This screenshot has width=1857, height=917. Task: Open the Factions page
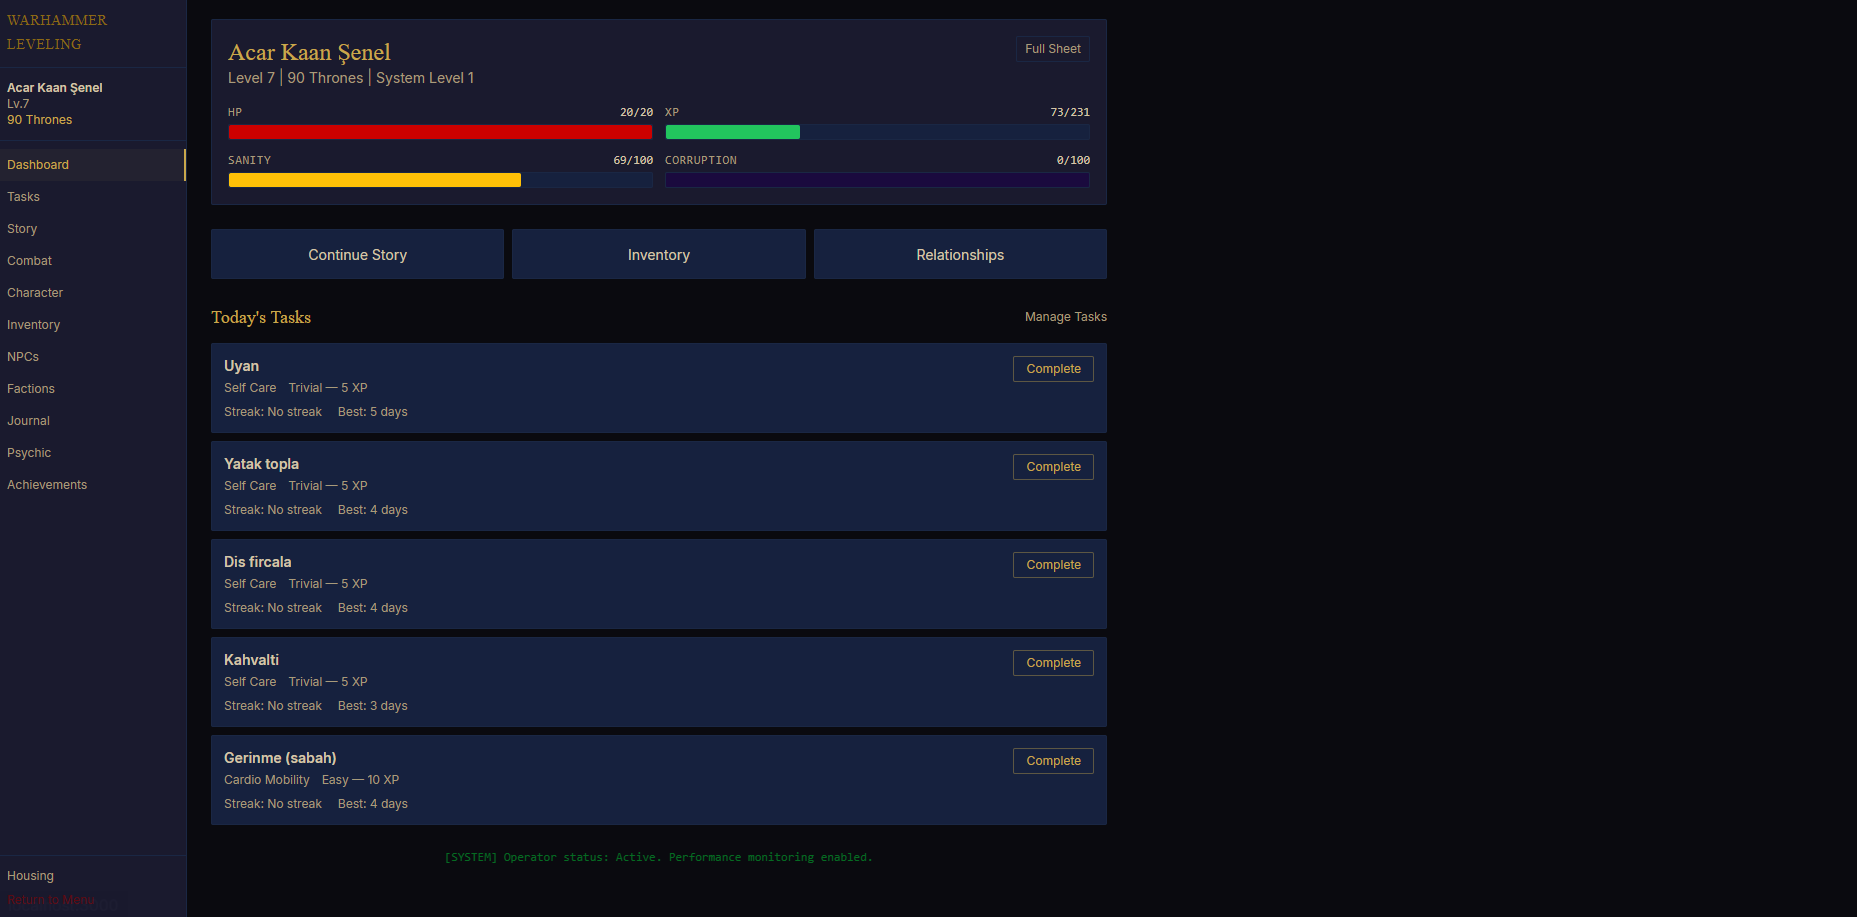pyautogui.click(x=31, y=389)
